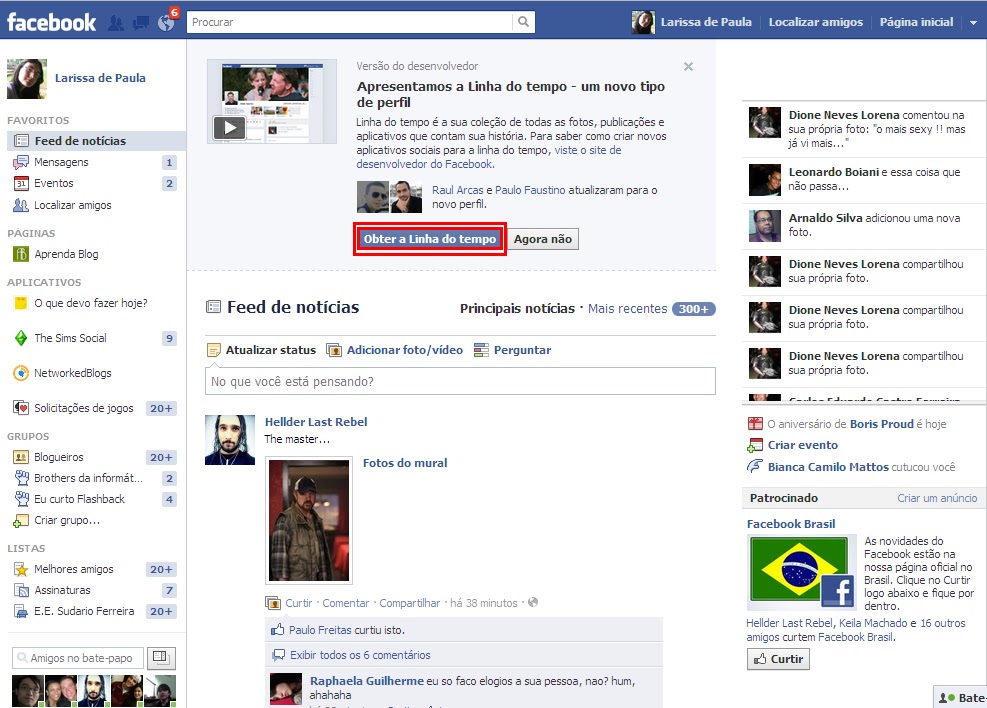Click Criar grupo... link
This screenshot has height=708, width=987.
pos(67,520)
